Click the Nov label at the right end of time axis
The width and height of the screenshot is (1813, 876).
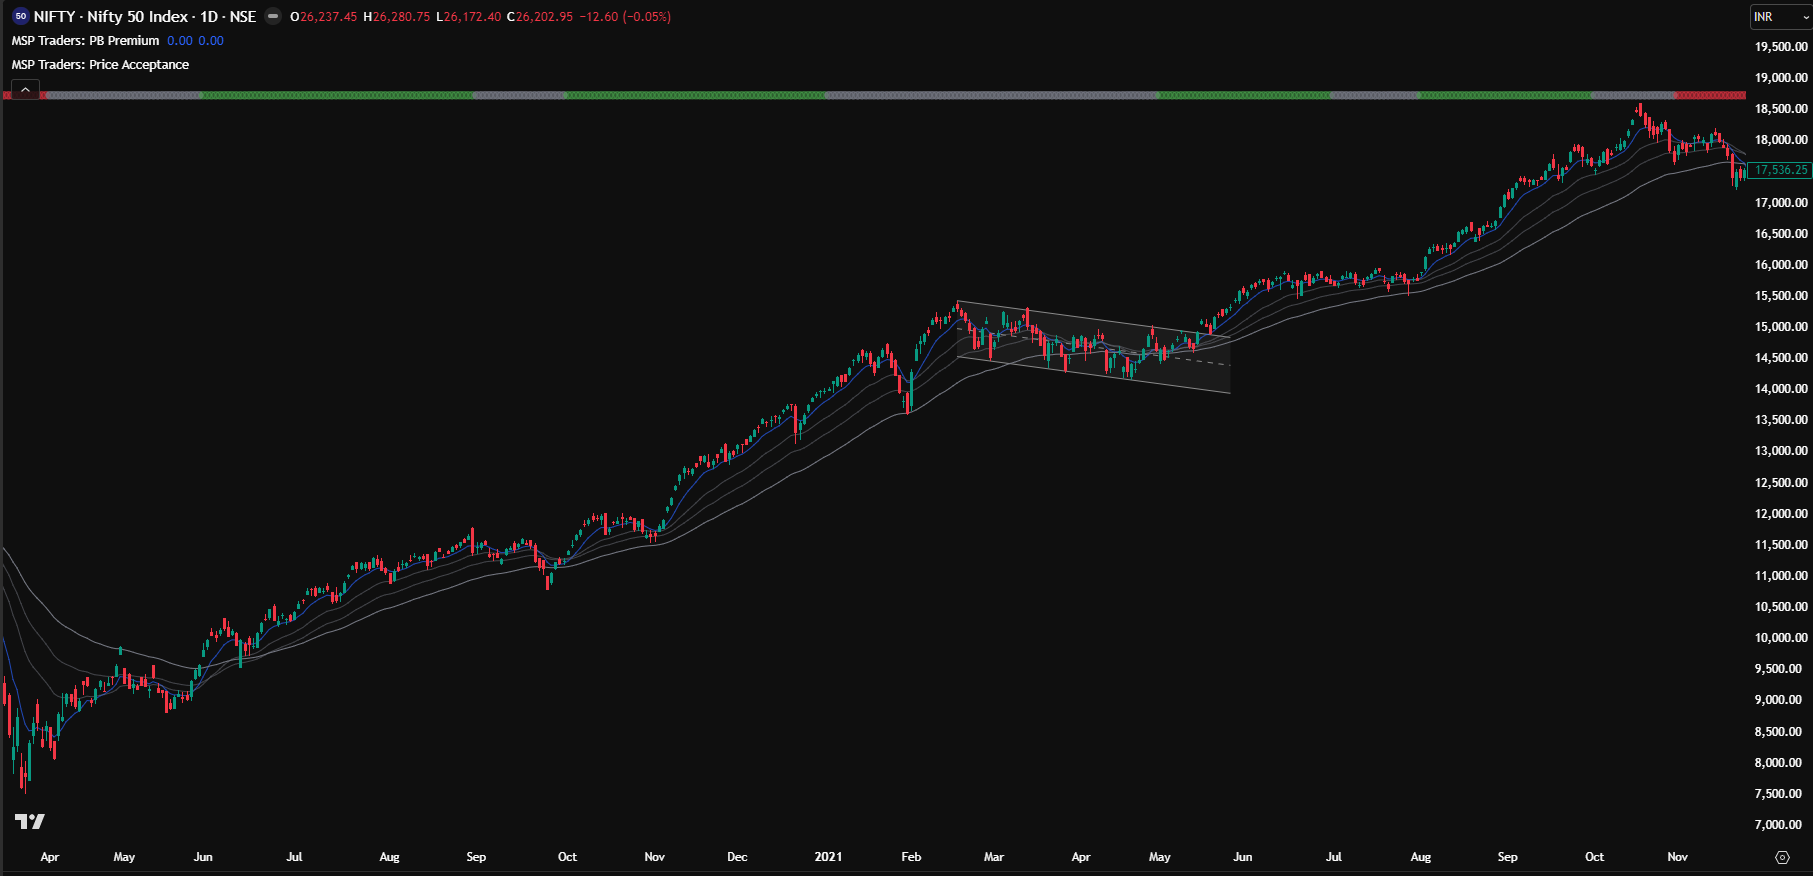(x=1677, y=857)
